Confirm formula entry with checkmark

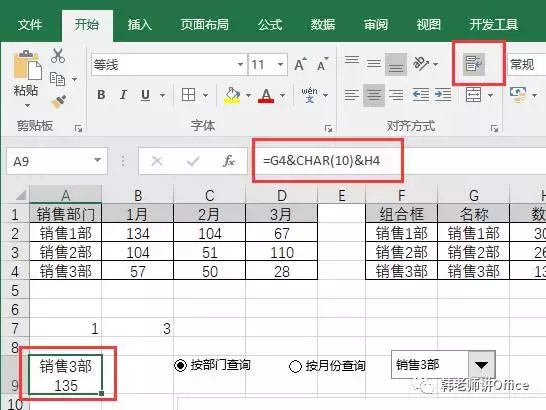click(x=193, y=161)
